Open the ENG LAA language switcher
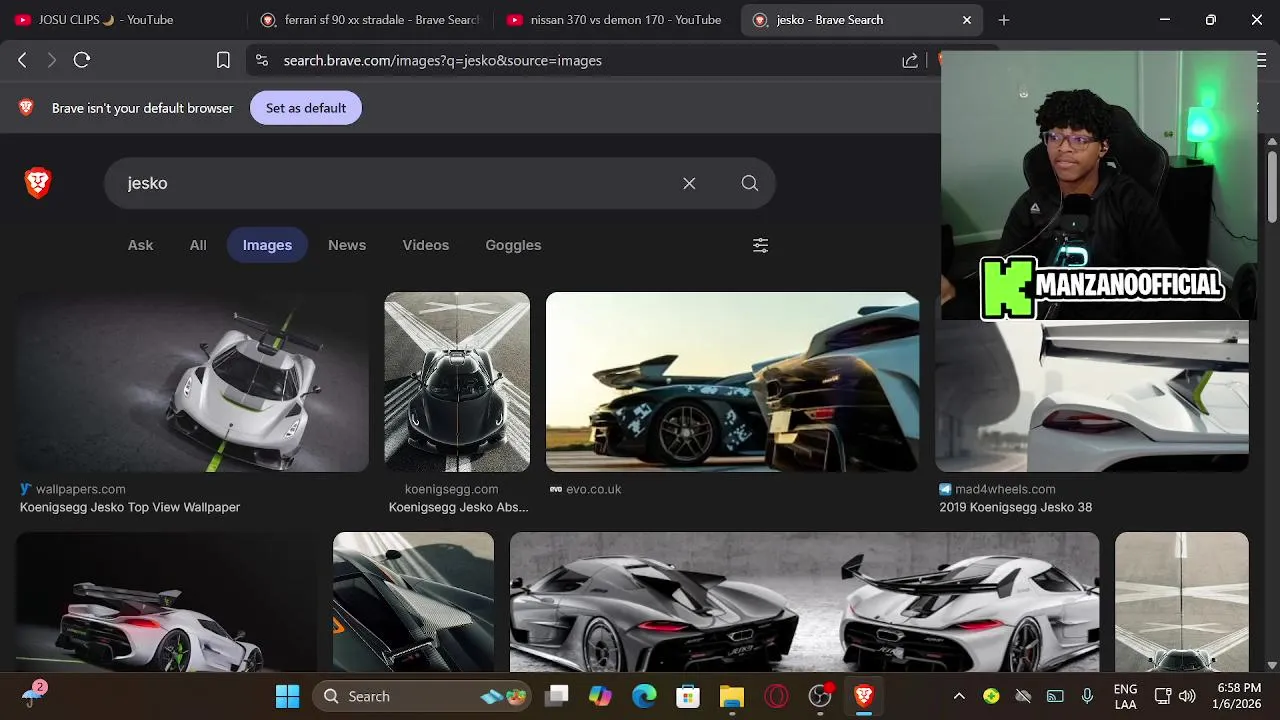 tap(1125, 696)
